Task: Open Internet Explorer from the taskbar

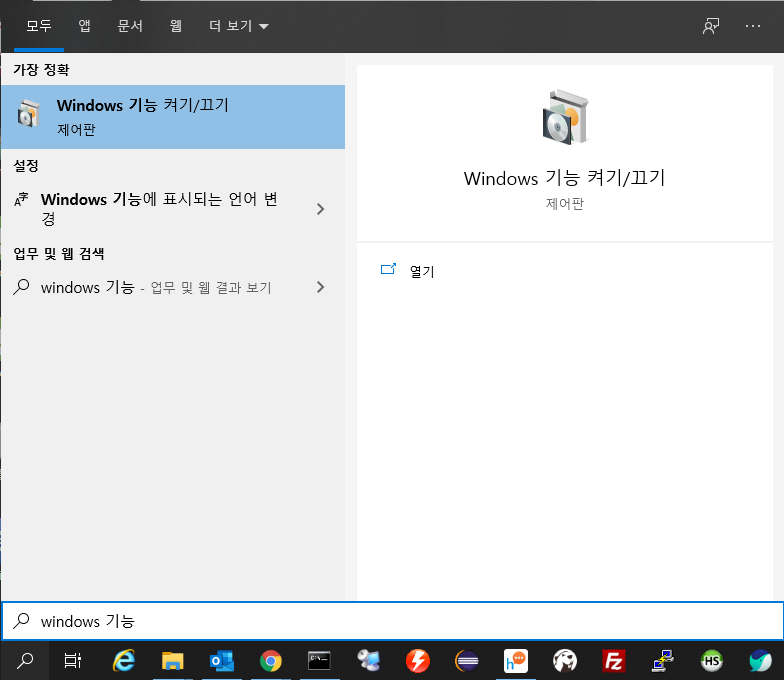Action: pyautogui.click(x=124, y=660)
